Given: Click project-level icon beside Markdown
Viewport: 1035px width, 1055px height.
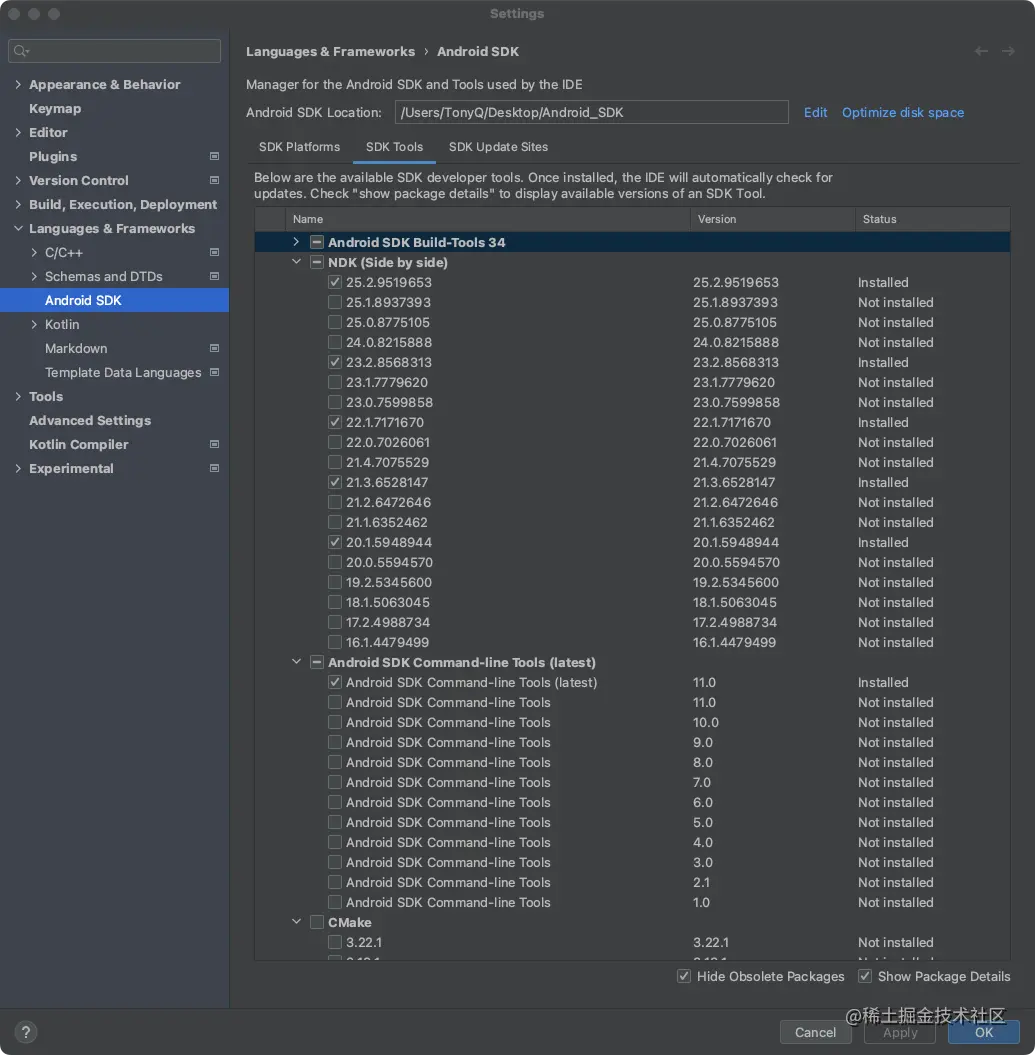Looking at the screenshot, I should tap(215, 349).
